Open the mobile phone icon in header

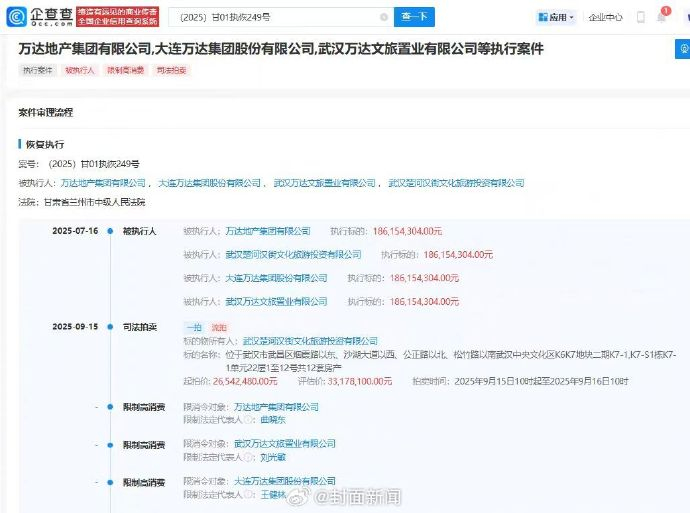pyautogui.click(x=641, y=17)
